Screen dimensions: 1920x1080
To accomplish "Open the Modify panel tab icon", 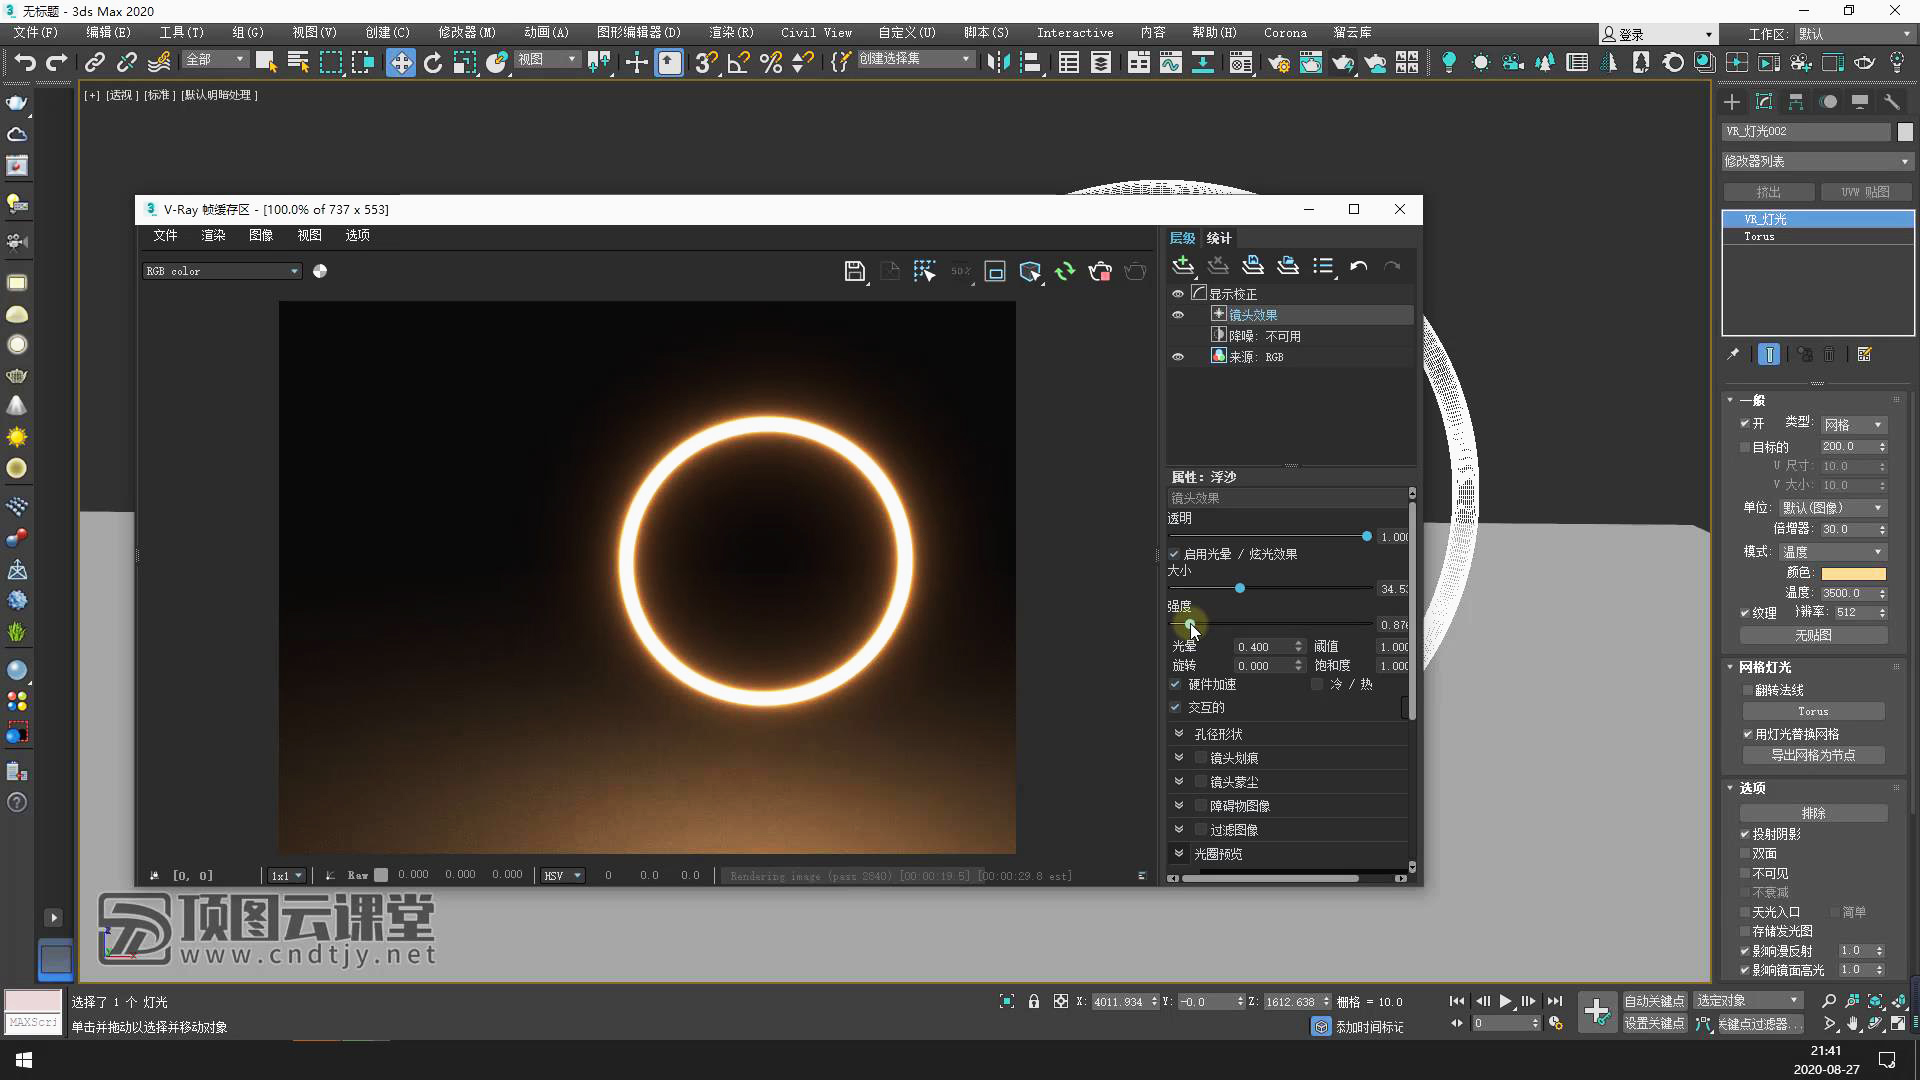I will point(1764,102).
